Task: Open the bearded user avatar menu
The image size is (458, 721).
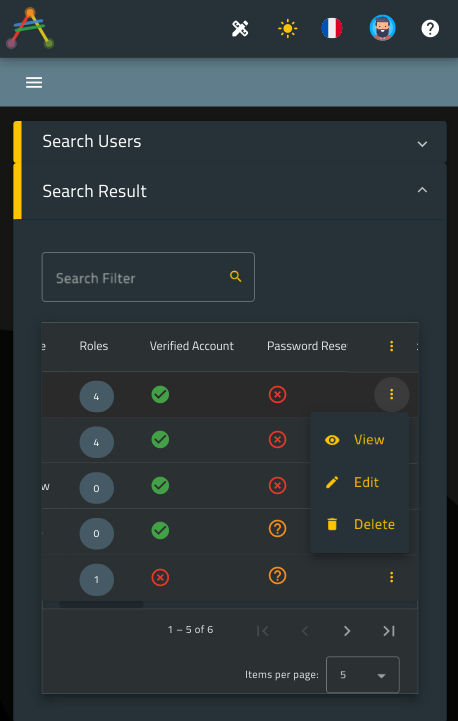Action: 383,28
